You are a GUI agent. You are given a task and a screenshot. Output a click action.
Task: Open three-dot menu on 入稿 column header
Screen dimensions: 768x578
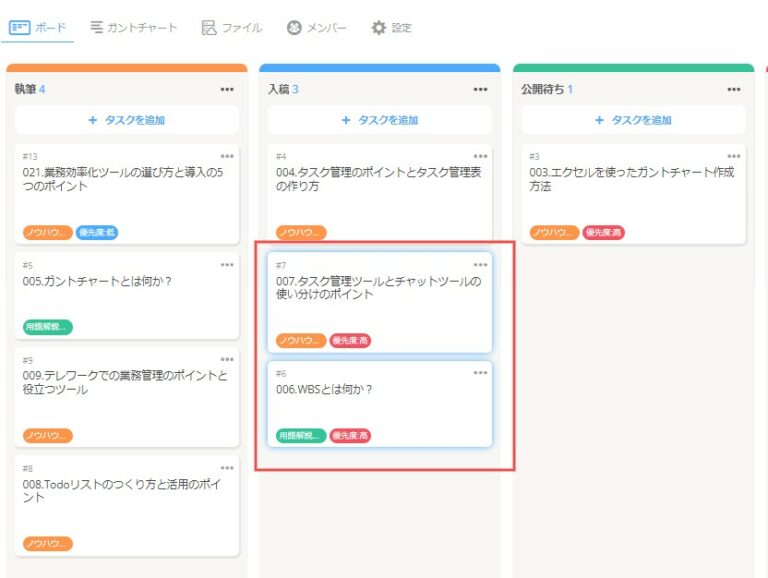pos(481,89)
